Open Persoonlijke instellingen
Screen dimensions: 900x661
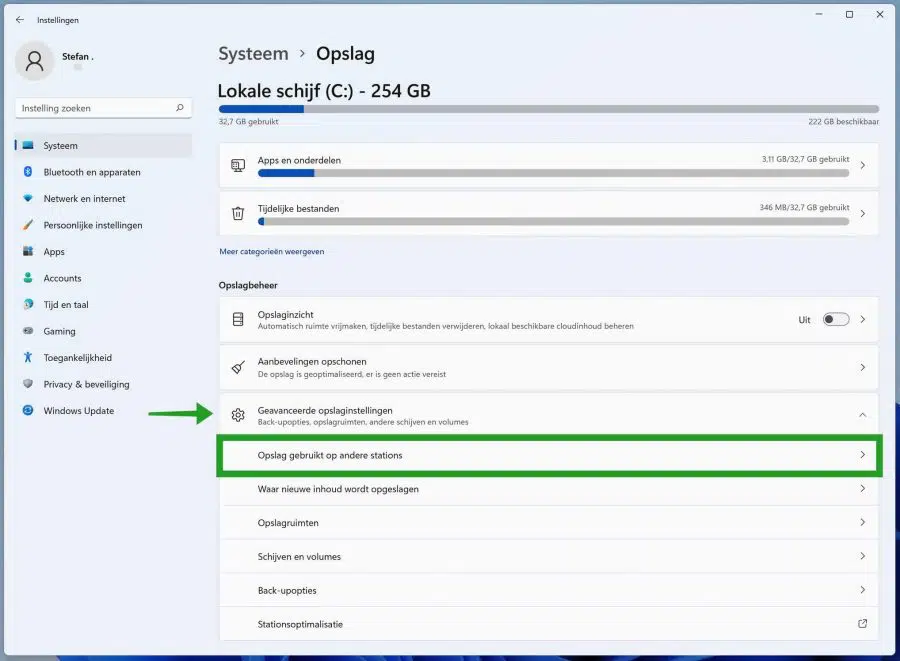click(103, 224)
